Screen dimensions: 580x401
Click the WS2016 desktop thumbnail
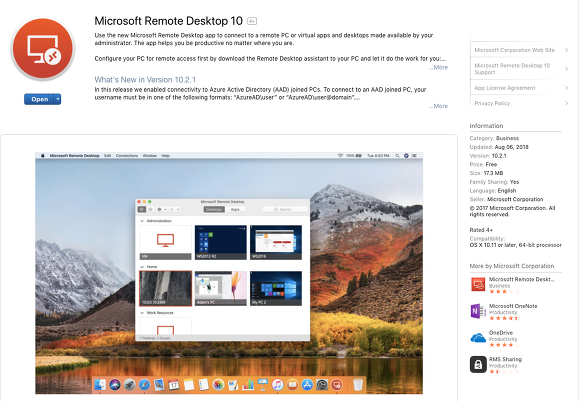(x=276, y=242)
